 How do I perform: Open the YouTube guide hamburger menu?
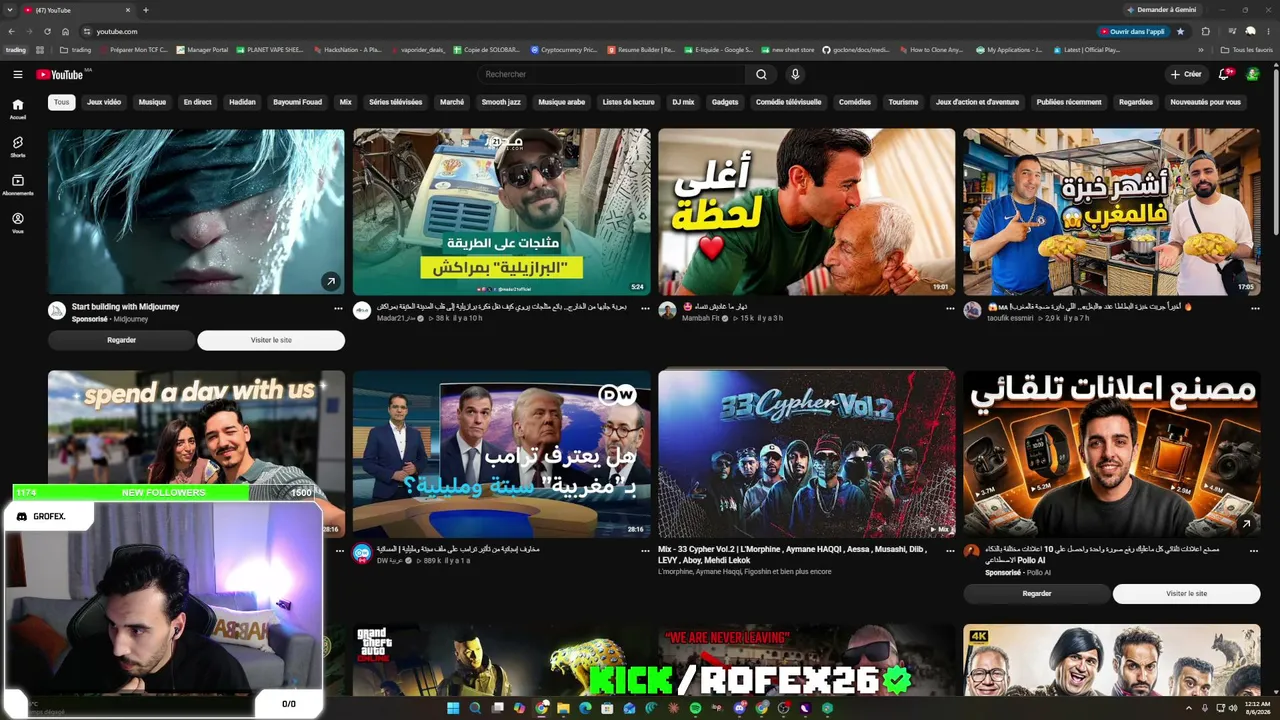[x=18, y=74]
